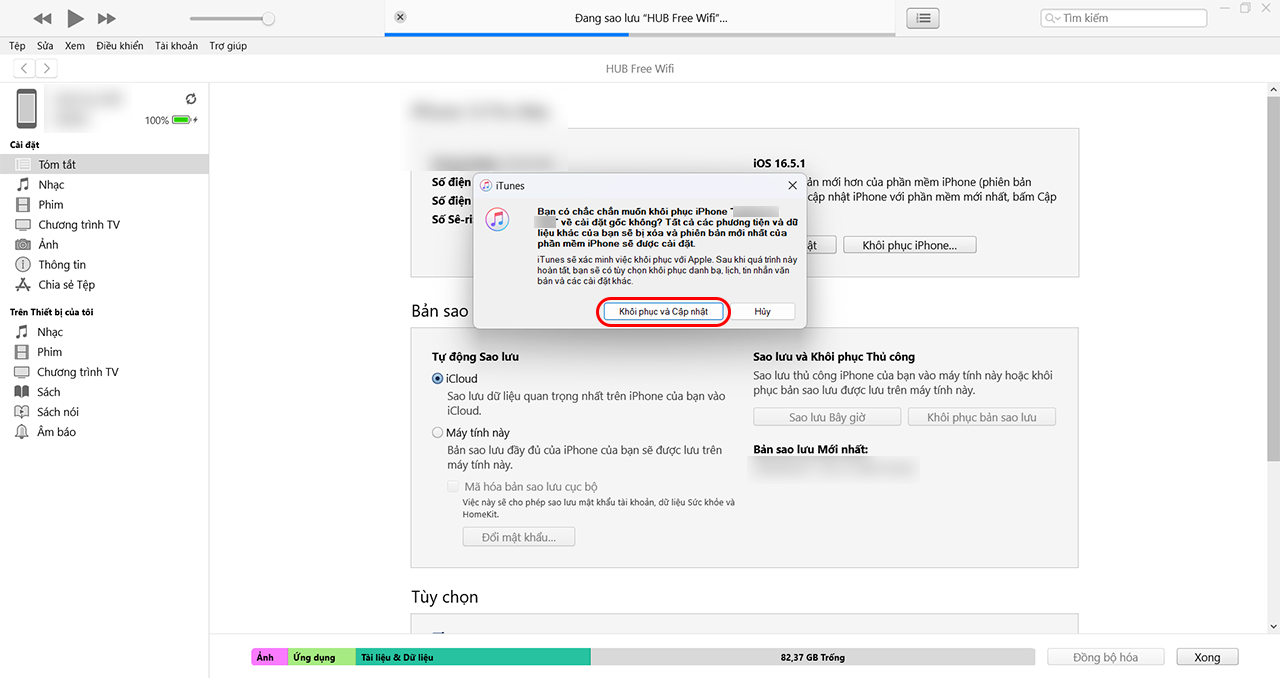This screenshot has width=1280, height=678.
Task: Click the back navigation arrow
Action: pos(23,67)
